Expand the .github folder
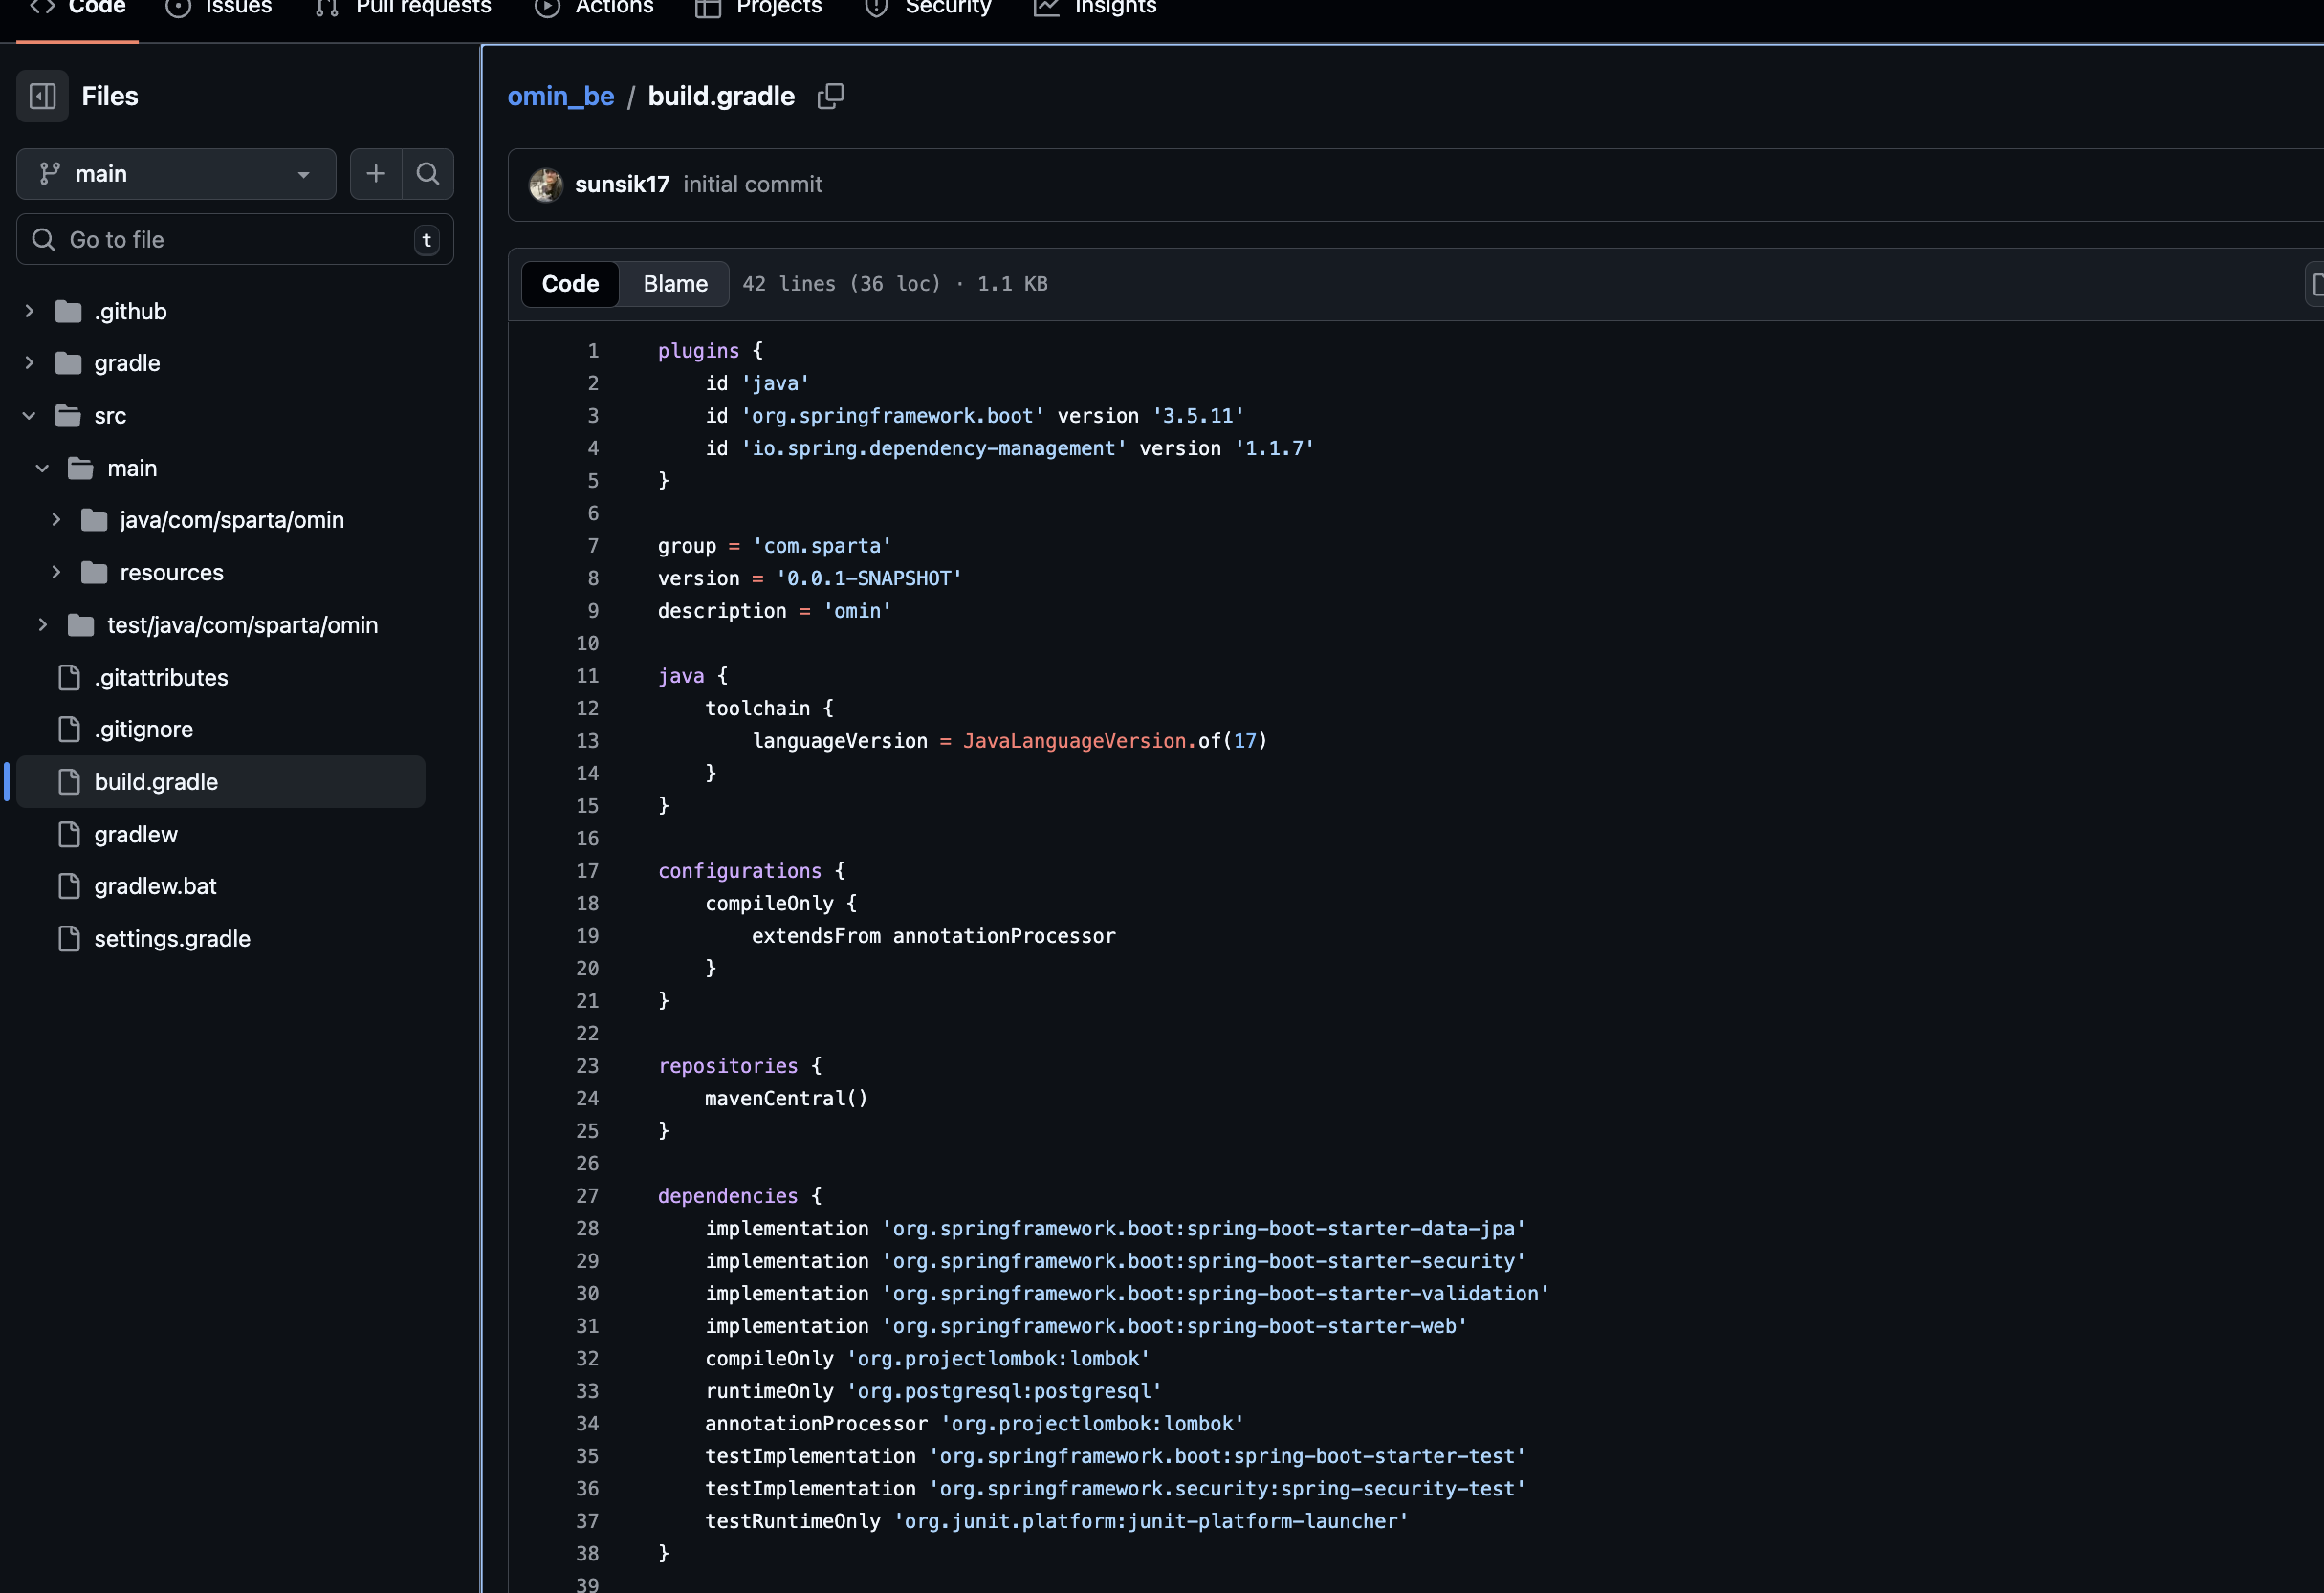Screen dimensions: 2324x1593 coord(29,312)
